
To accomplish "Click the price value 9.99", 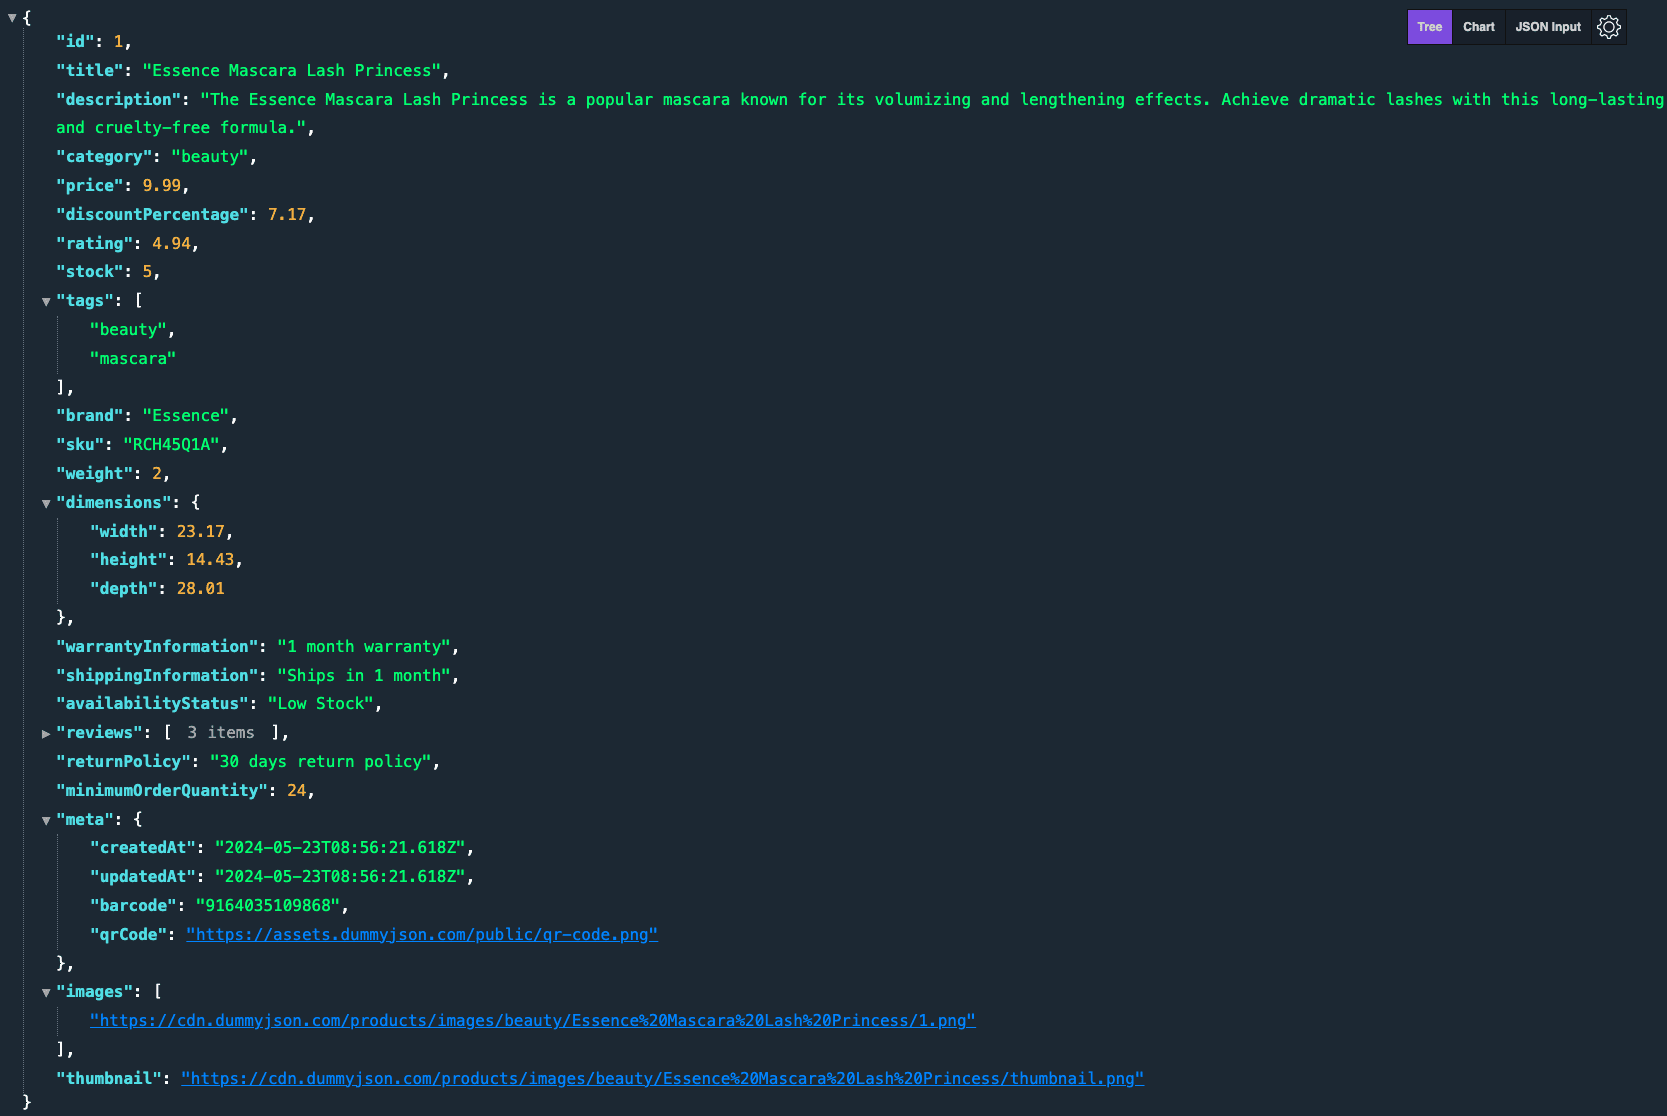I will 162,185.
